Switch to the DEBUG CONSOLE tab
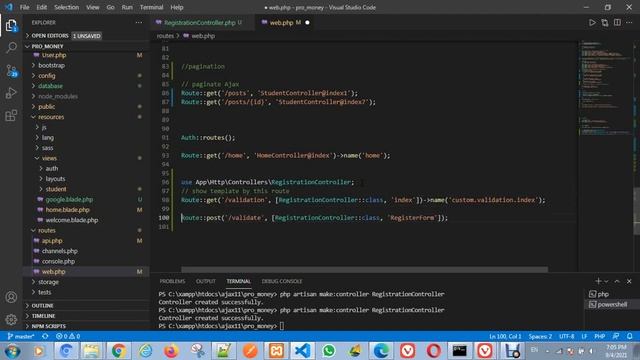 282,281
